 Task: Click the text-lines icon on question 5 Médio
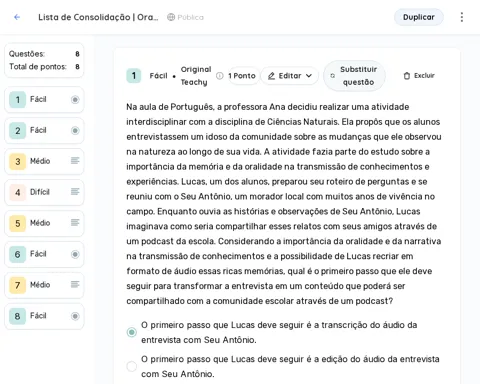click(75, 222)
